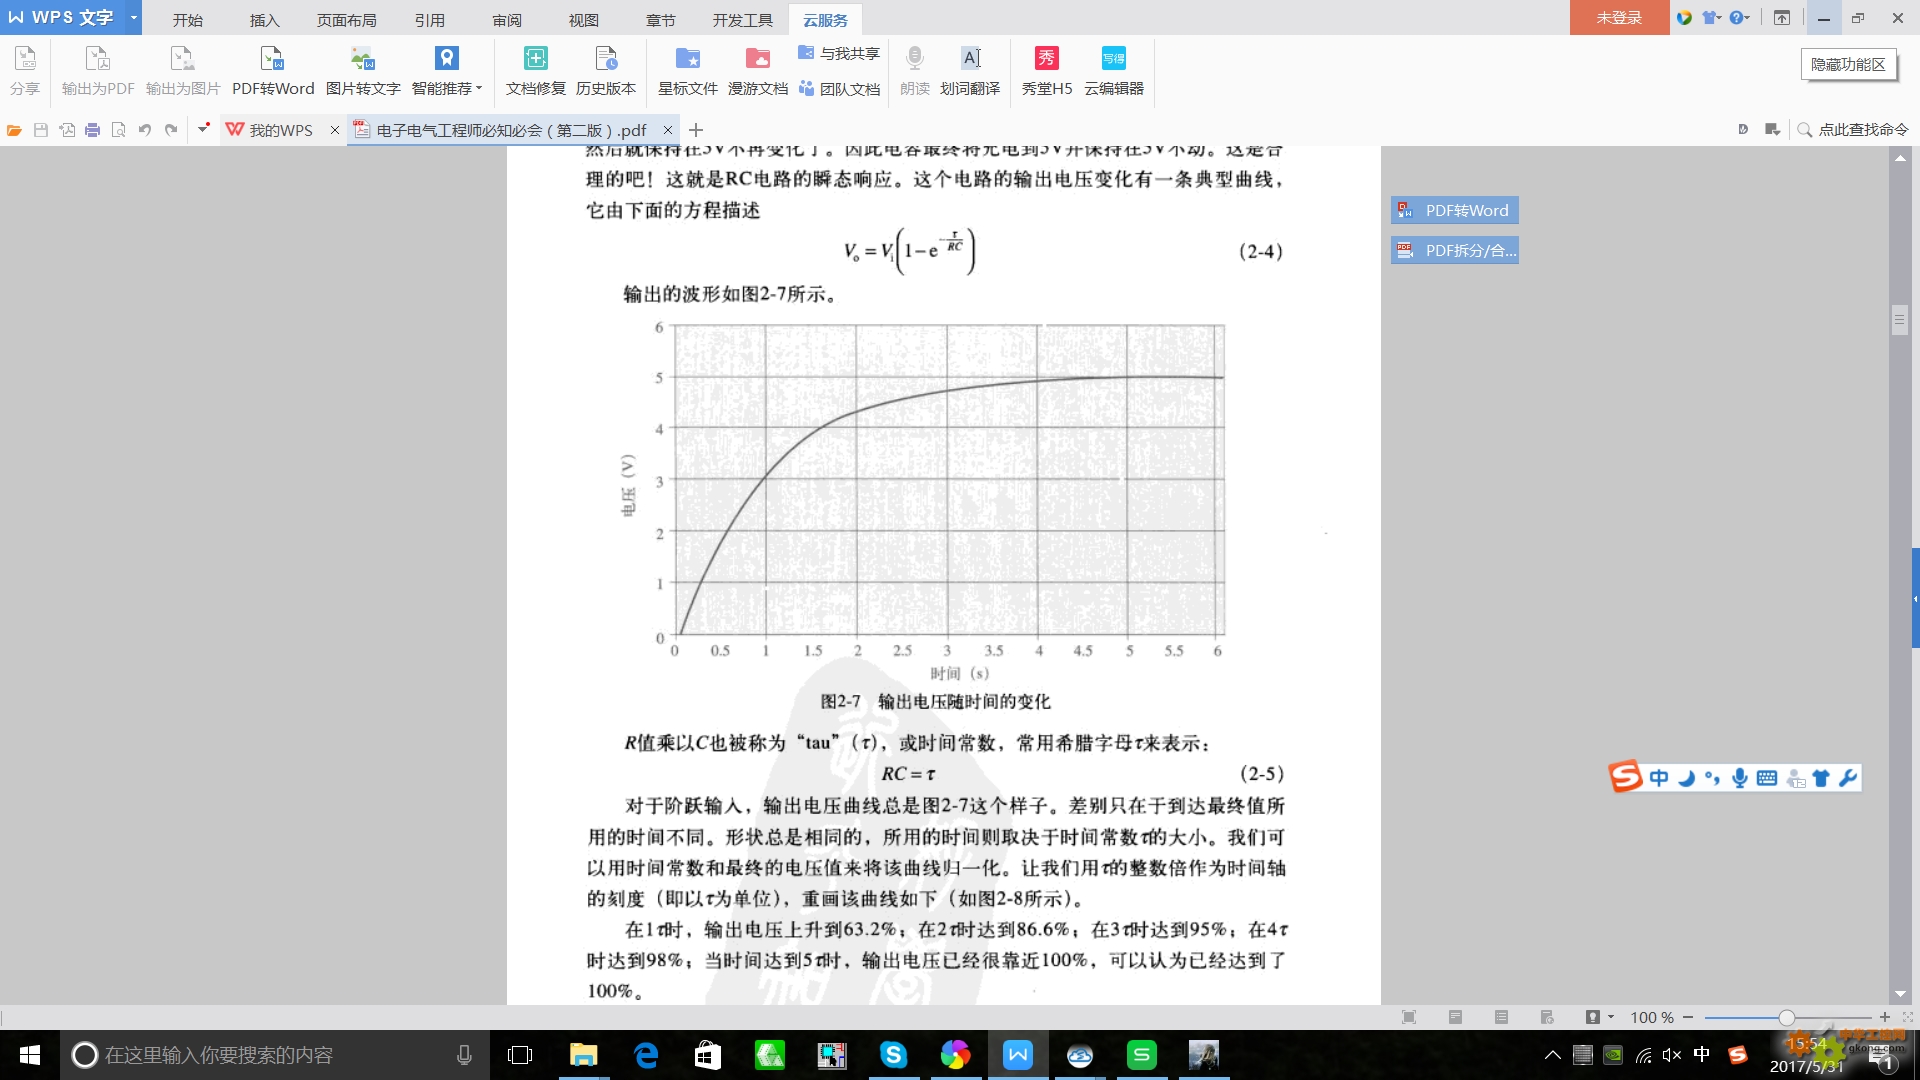Screen dimensions: 1920x1080
Task: Expand quick access toolbar customize arrow
Action: [x=204, y=128]
